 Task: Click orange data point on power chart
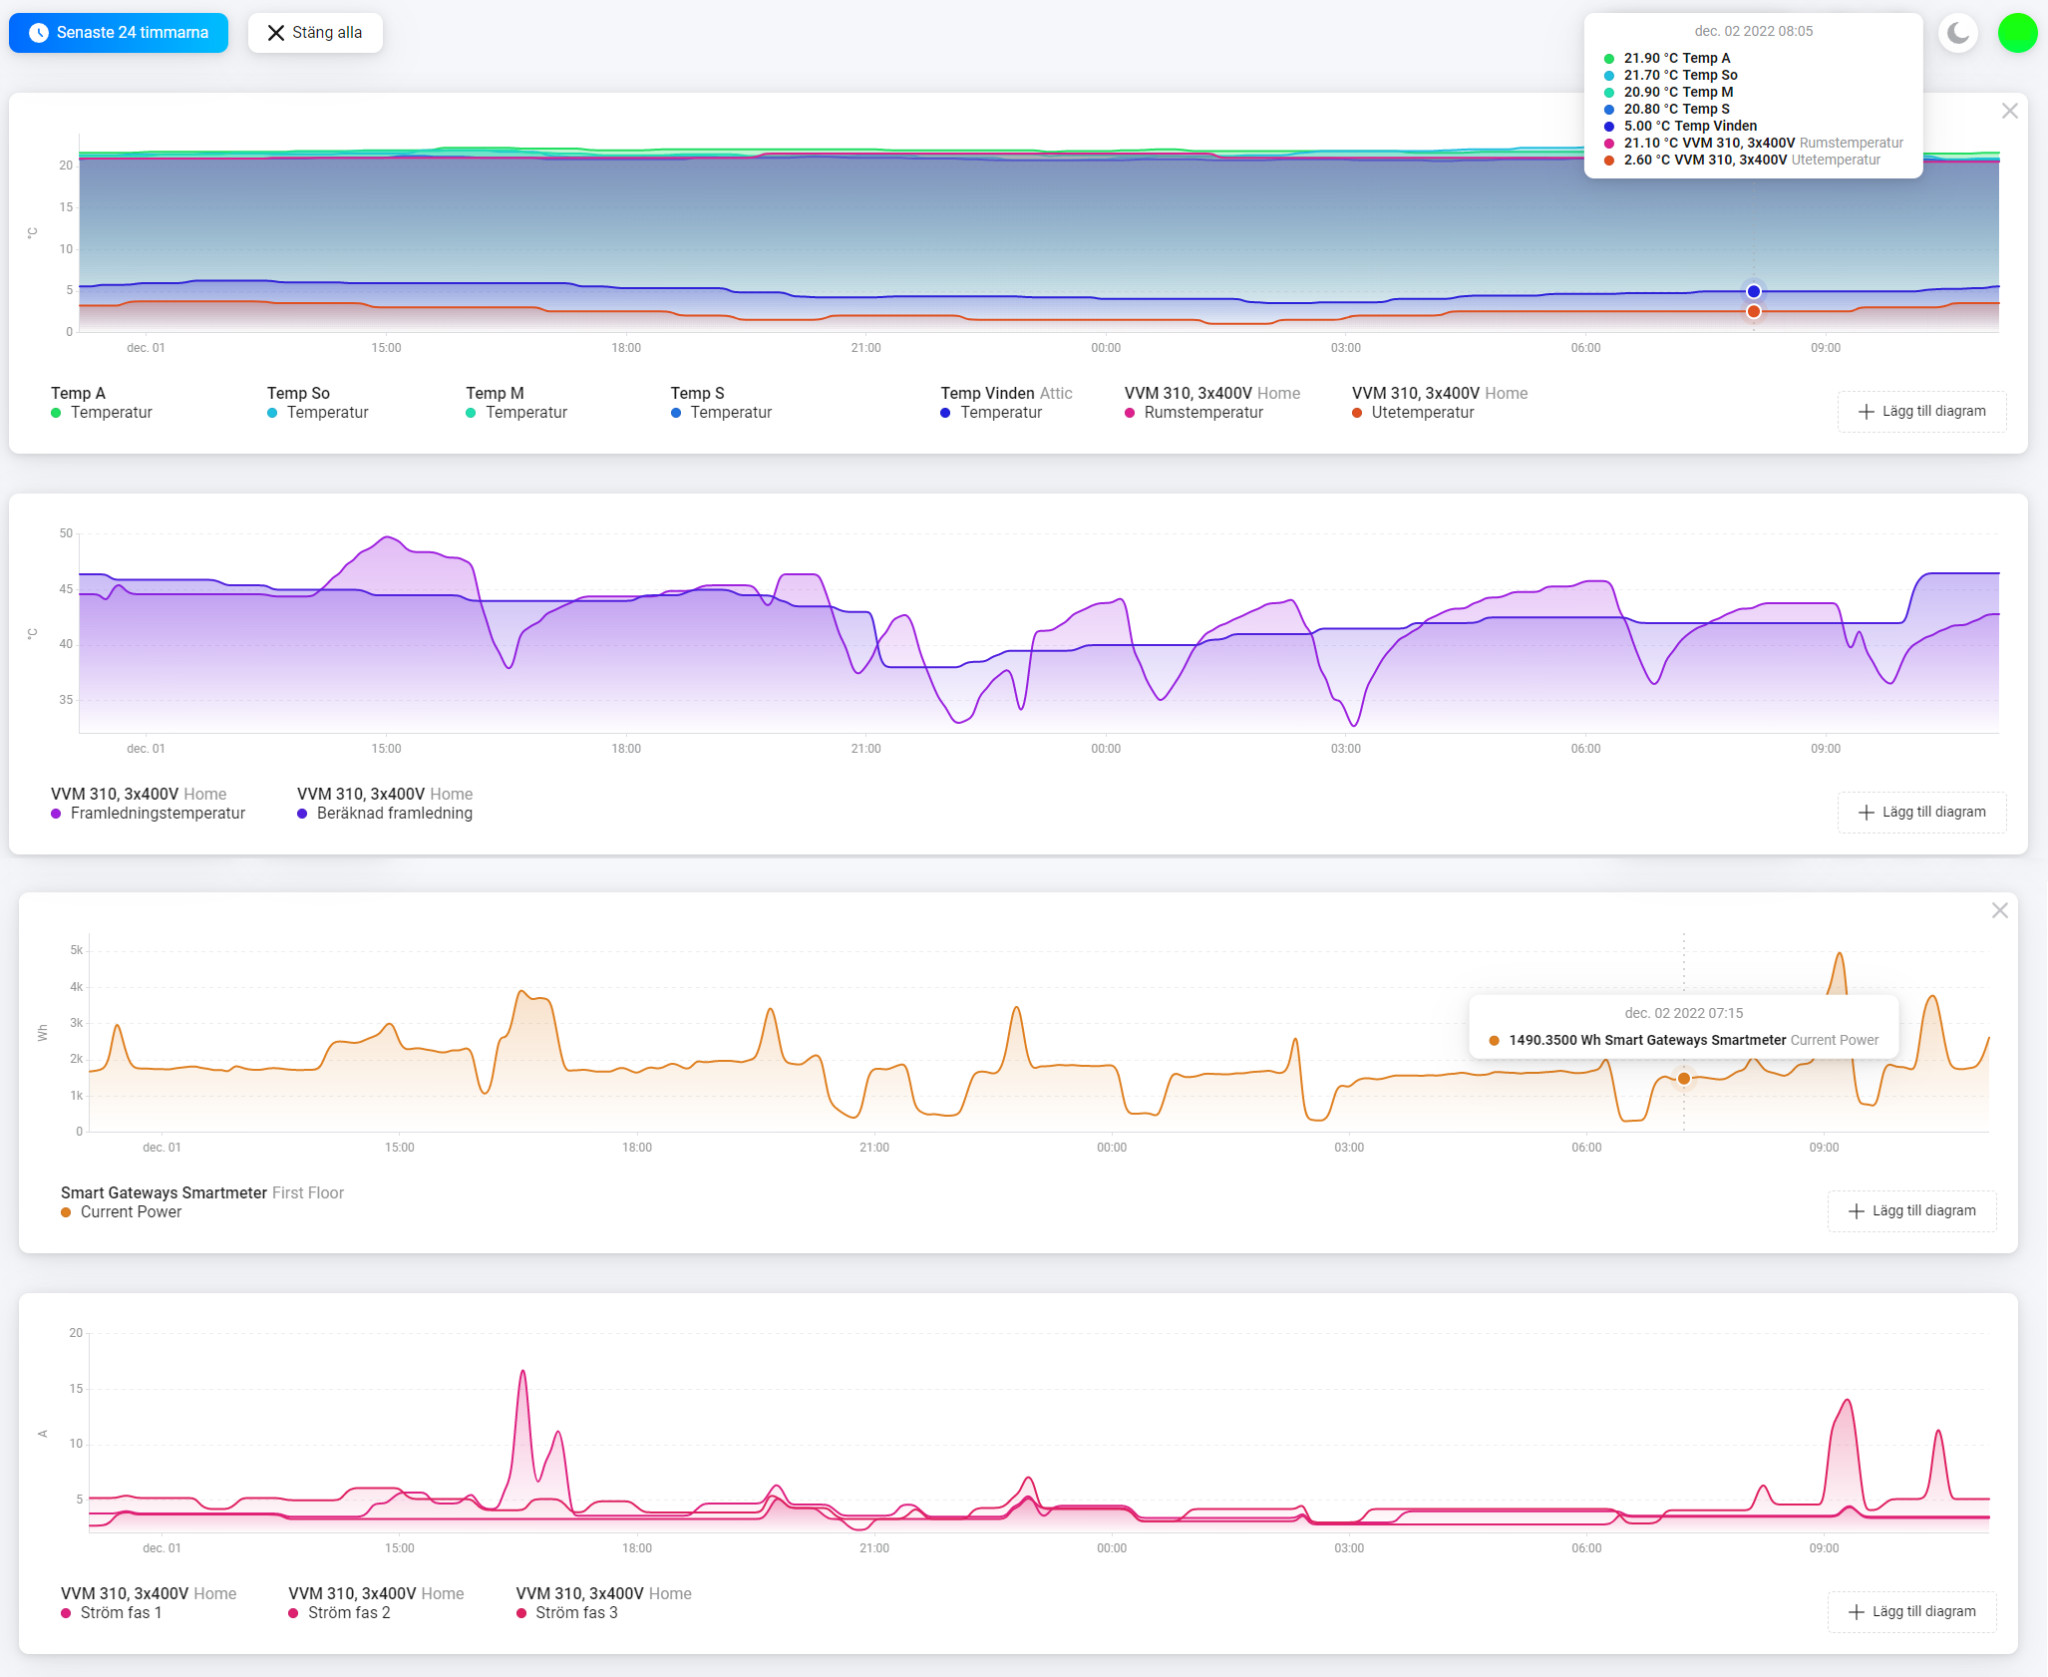(x=1684, y=1078)
